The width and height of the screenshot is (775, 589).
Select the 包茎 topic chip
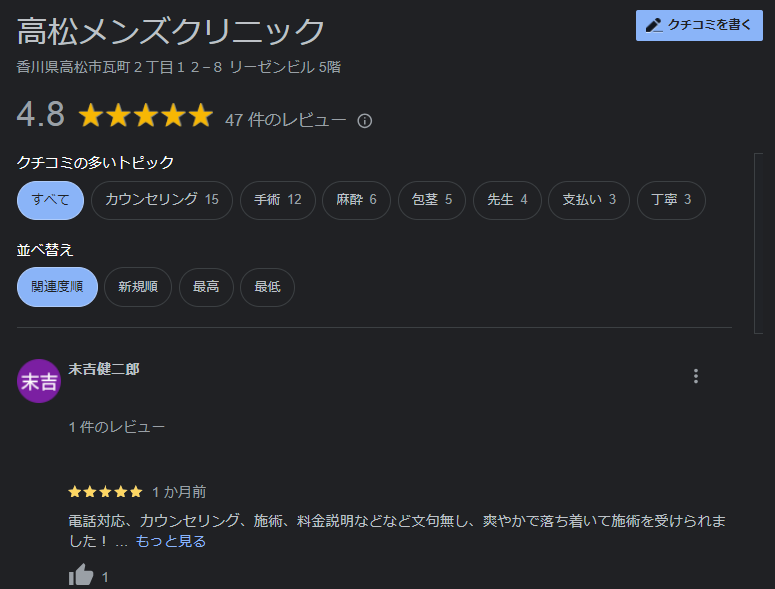tap(432, 200)
